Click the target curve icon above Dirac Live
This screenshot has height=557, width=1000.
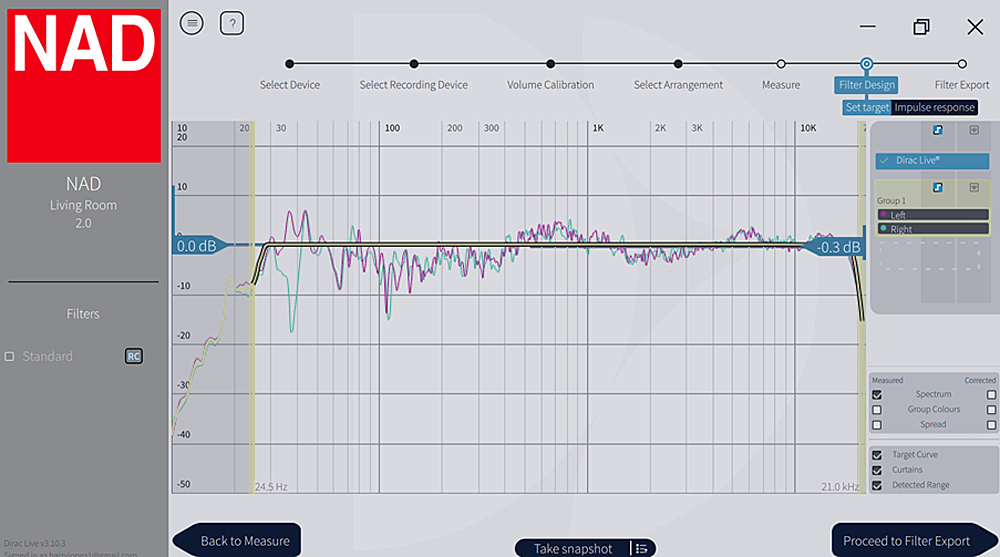938,130
